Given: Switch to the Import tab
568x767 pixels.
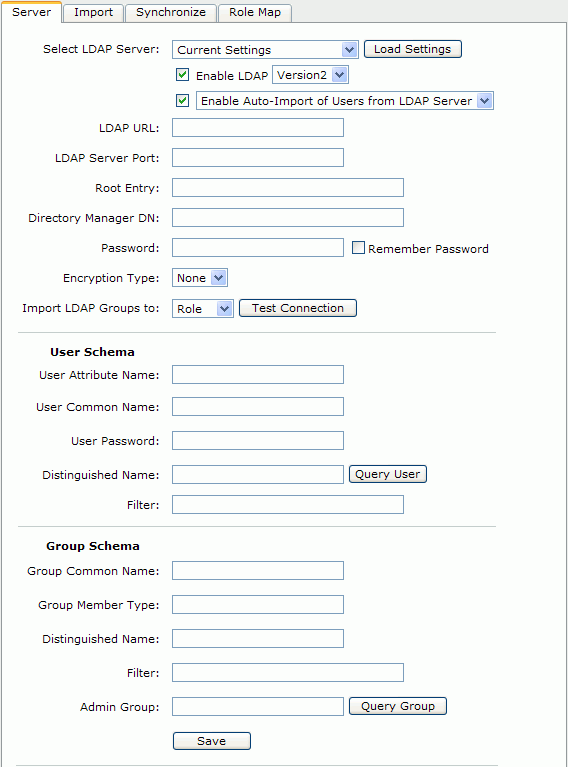Looking at the screenshot, I should pos(93,12).
